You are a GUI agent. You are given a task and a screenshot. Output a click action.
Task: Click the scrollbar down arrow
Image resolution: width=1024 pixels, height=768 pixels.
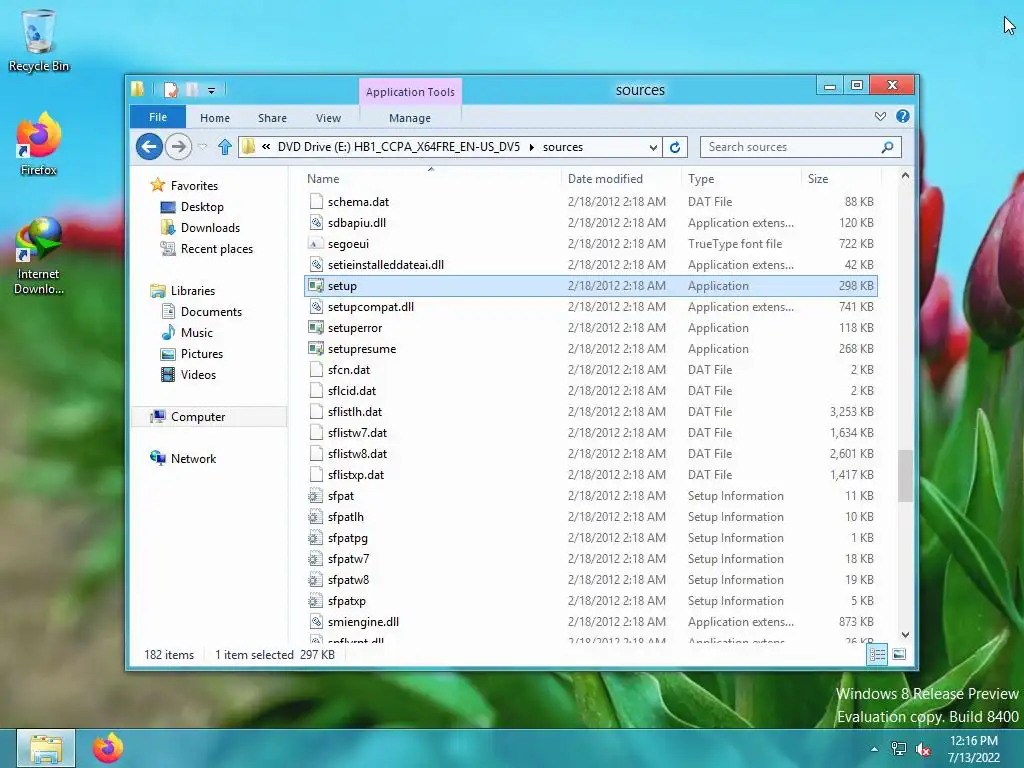pos(905,635)
